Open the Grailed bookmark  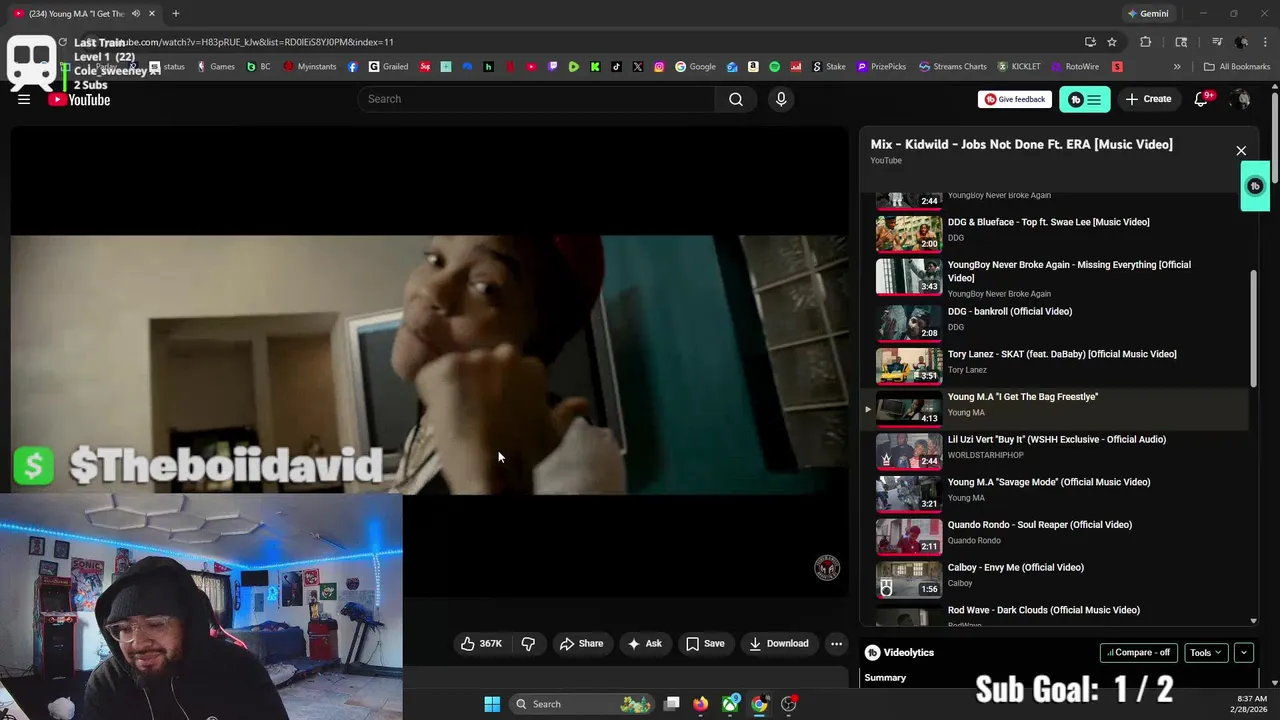pos(389,67)
